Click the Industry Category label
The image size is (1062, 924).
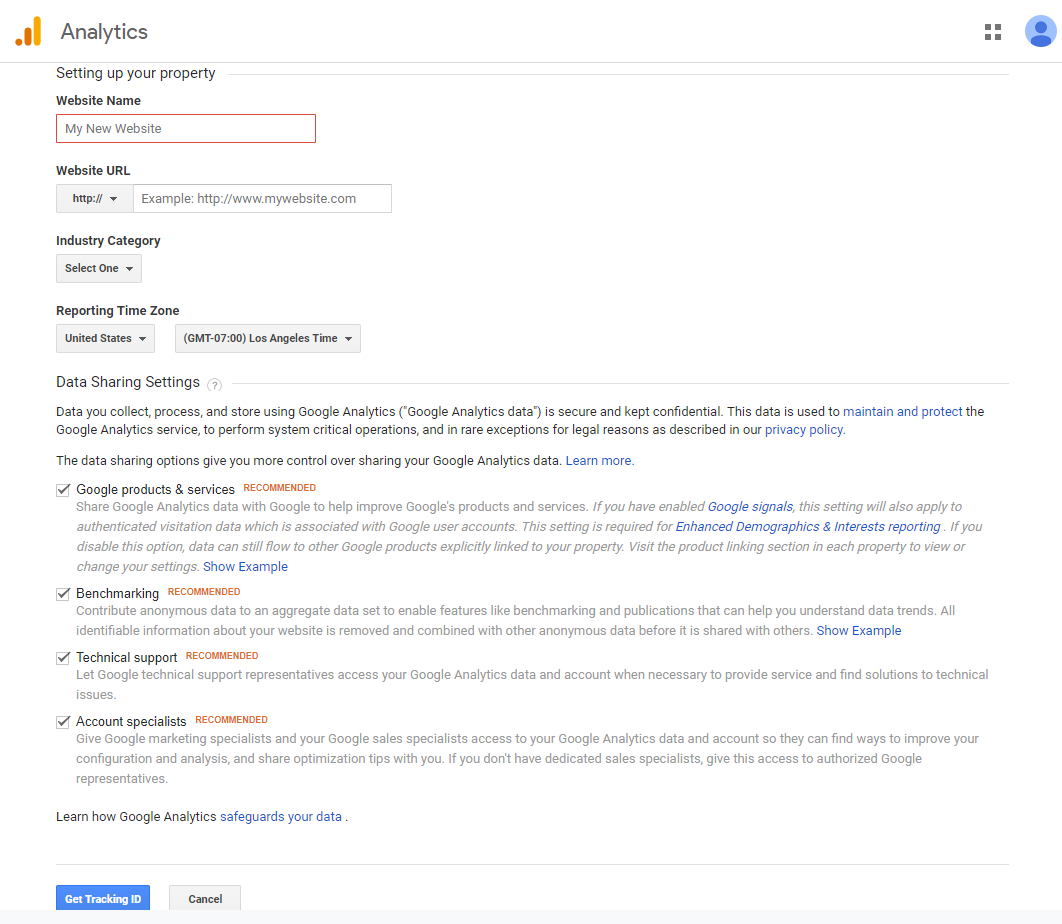click(x=108, y=240)
